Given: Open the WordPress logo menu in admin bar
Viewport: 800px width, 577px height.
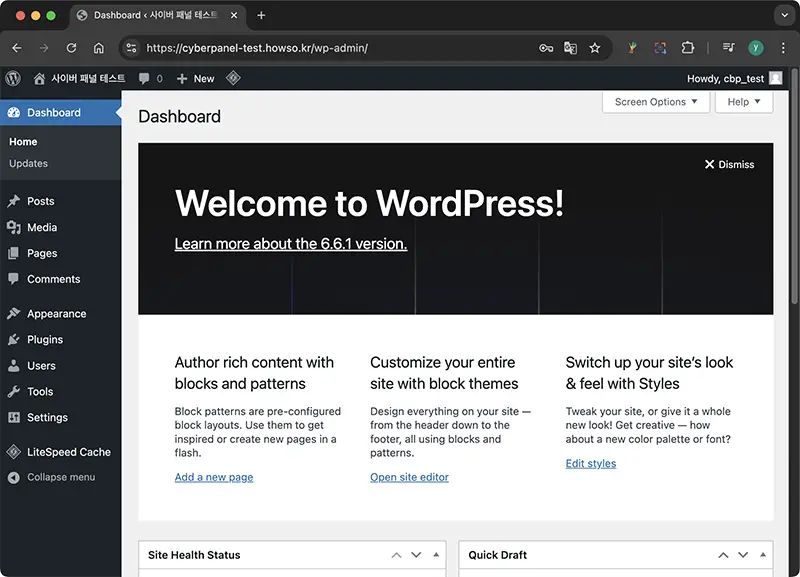Looking at the screenshot, I should (13, 78).
